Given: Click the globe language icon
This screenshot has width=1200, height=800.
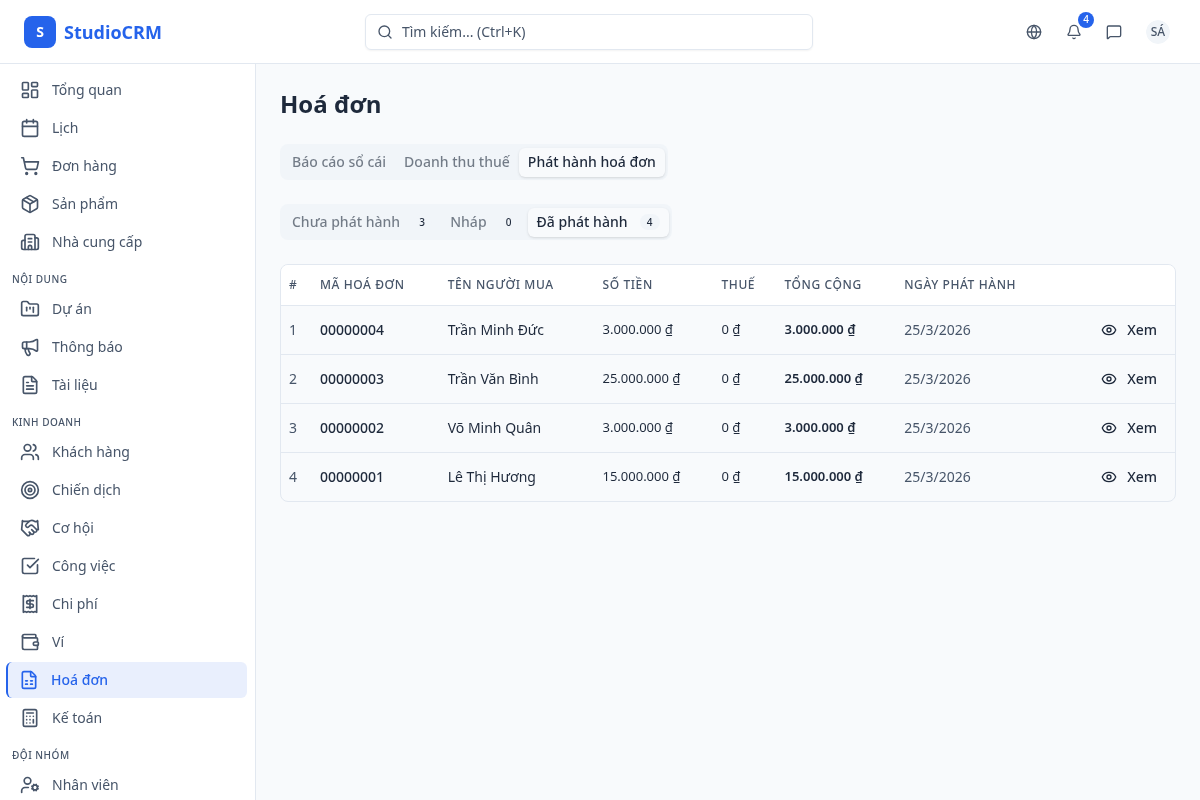Looking at the screenshot, I should [1034, 32].
